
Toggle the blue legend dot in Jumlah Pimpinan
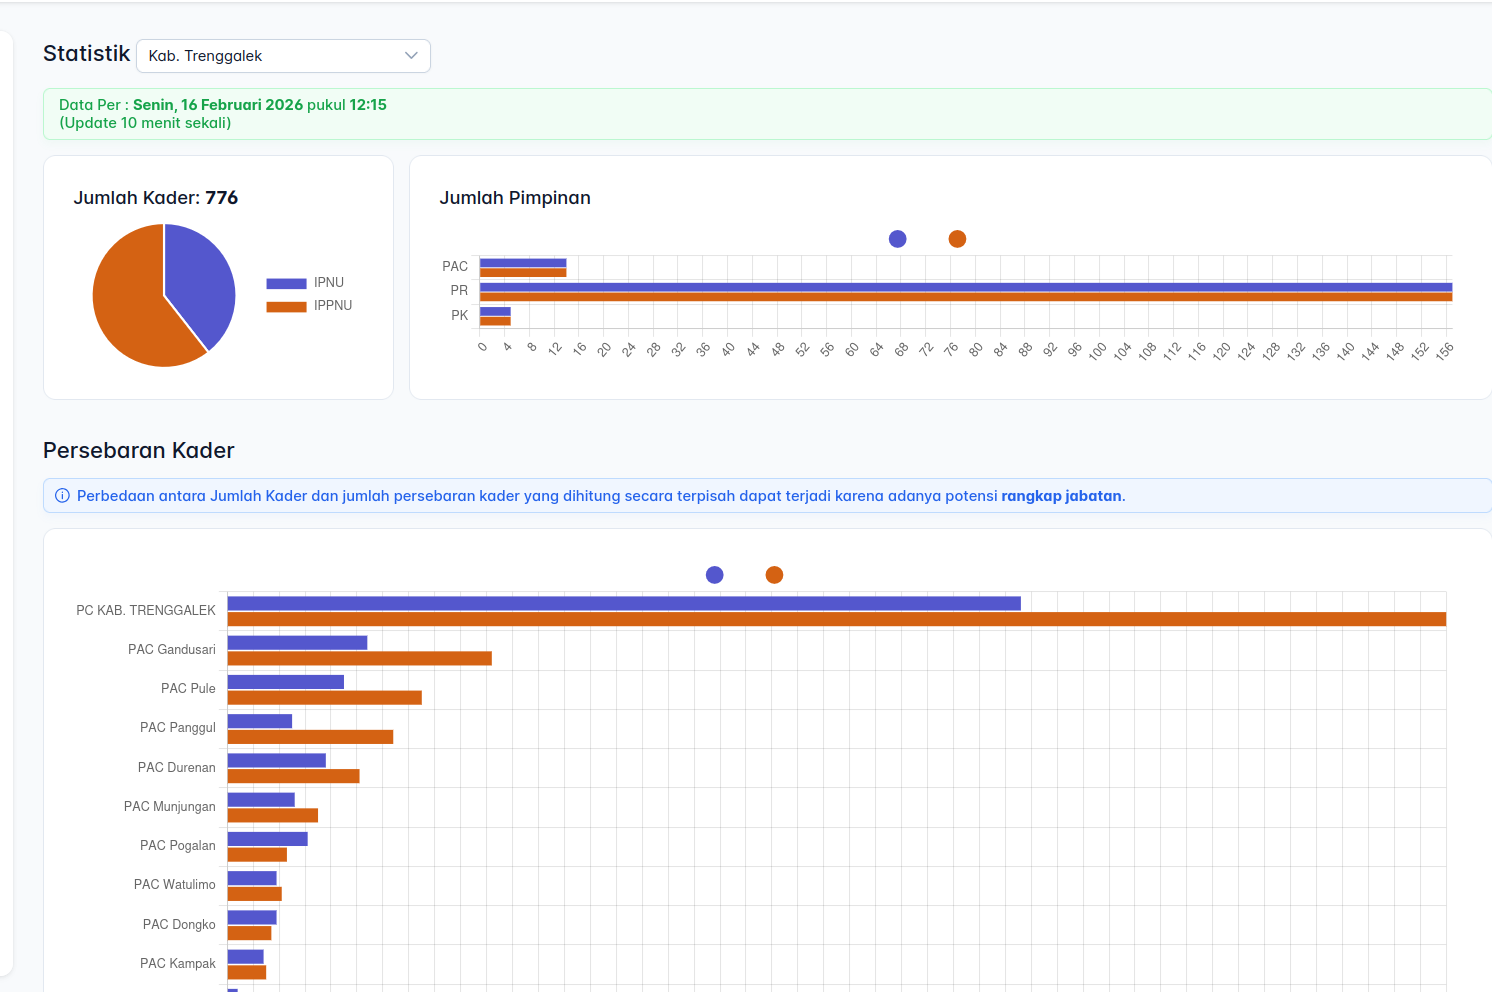pyautogui.click(x=897, y=239)
